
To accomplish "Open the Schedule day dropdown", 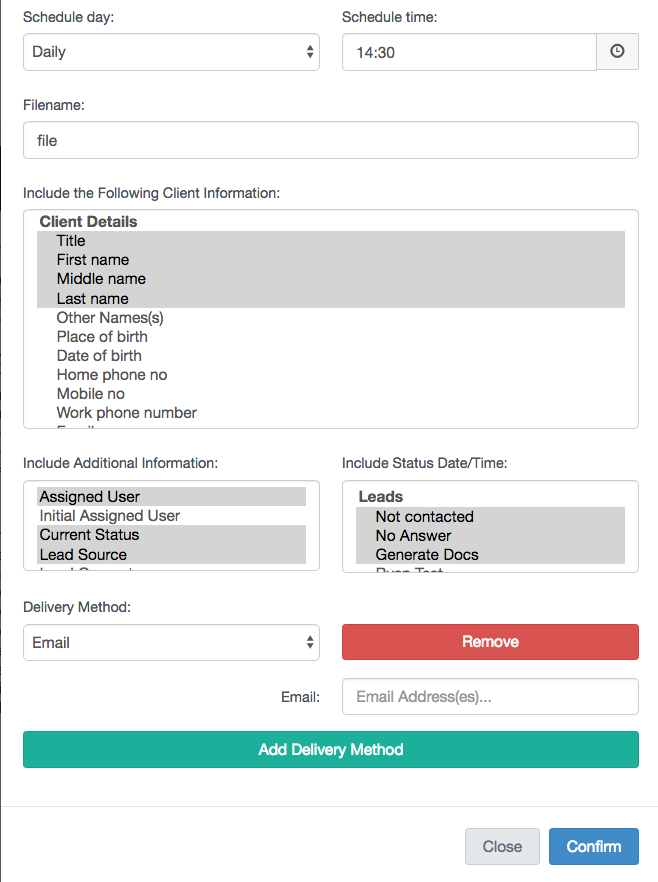I will (x=171, y=52).
